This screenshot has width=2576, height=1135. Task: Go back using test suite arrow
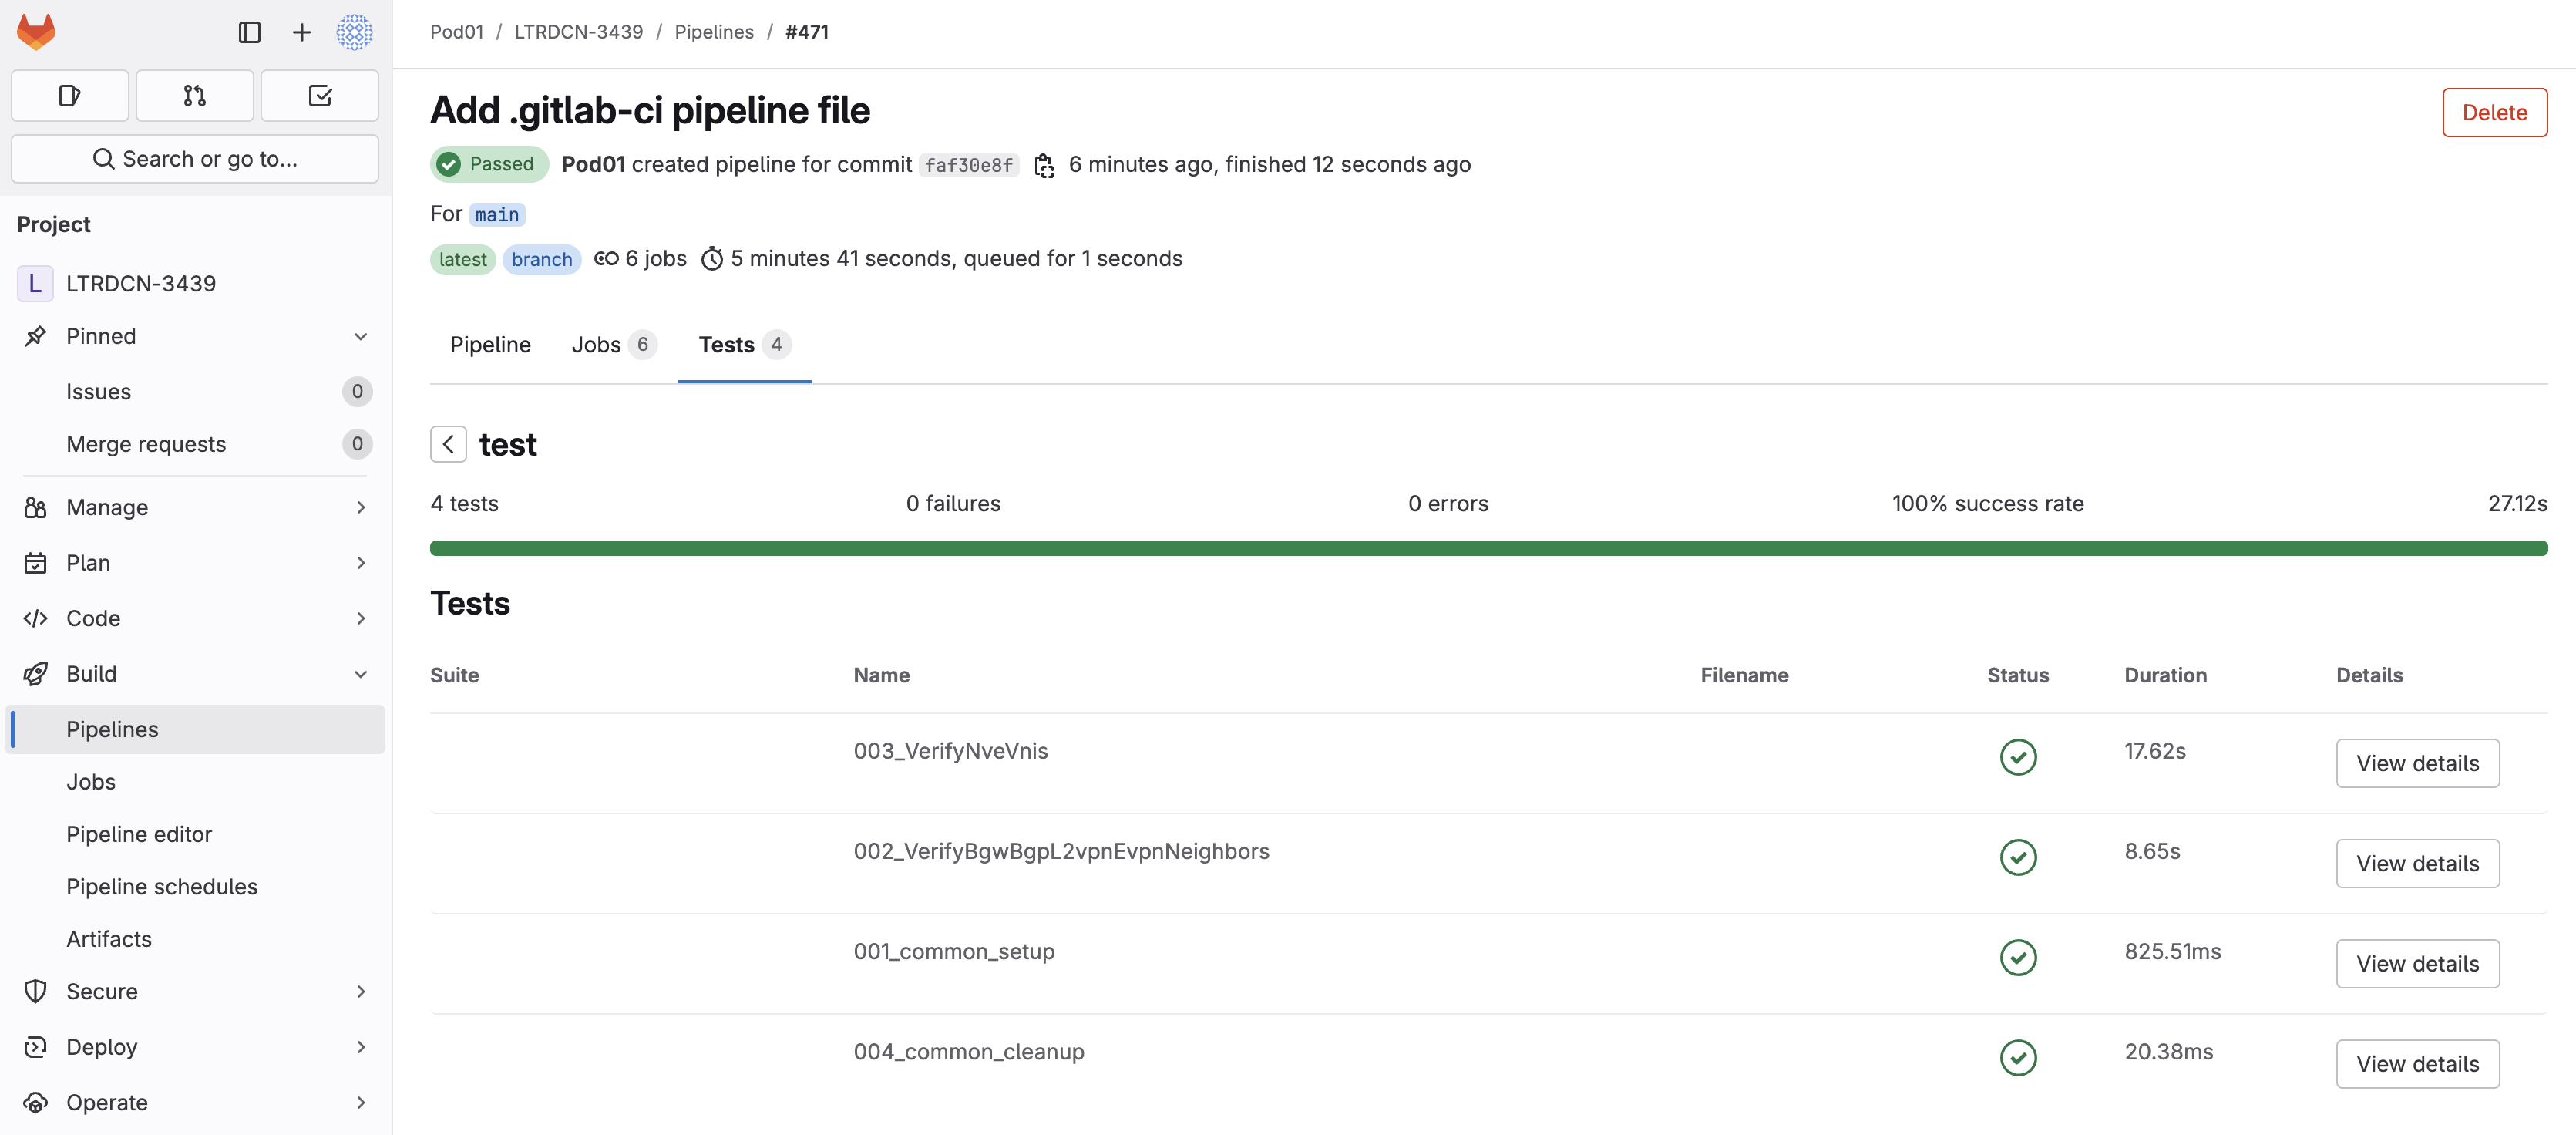(448, 444)
